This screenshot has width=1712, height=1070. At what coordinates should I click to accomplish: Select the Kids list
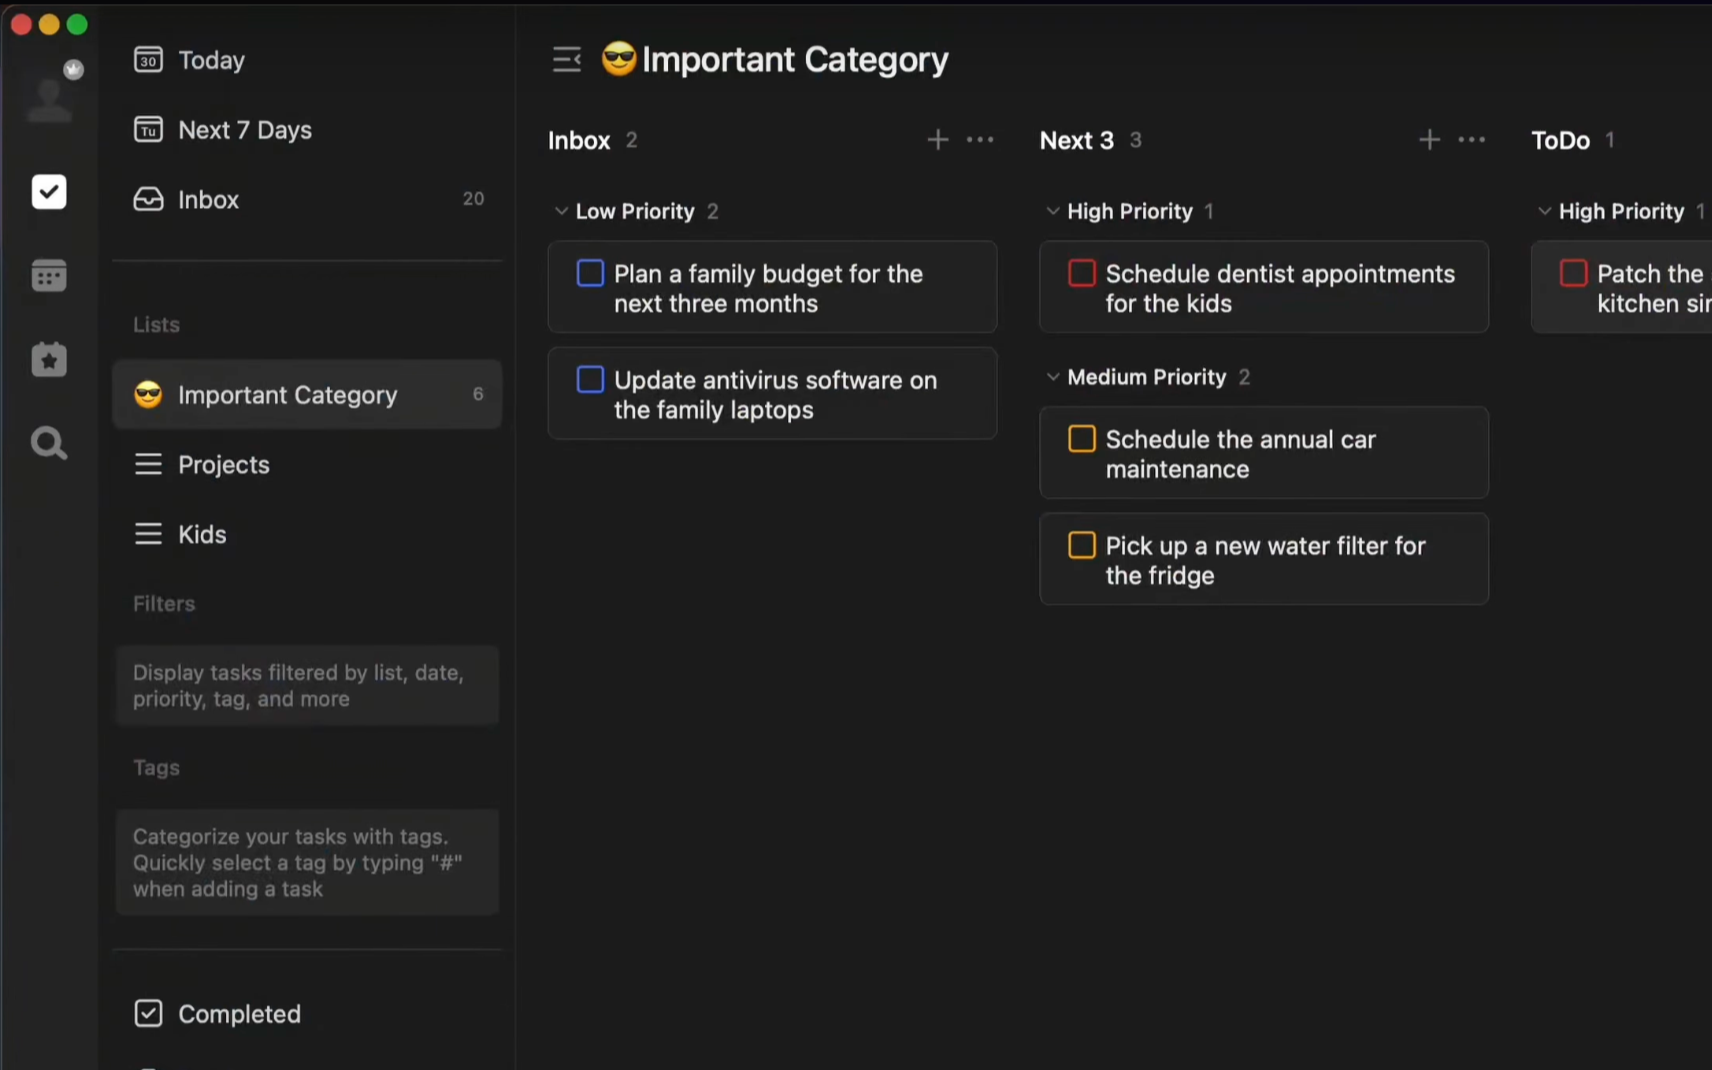(202, 534)
